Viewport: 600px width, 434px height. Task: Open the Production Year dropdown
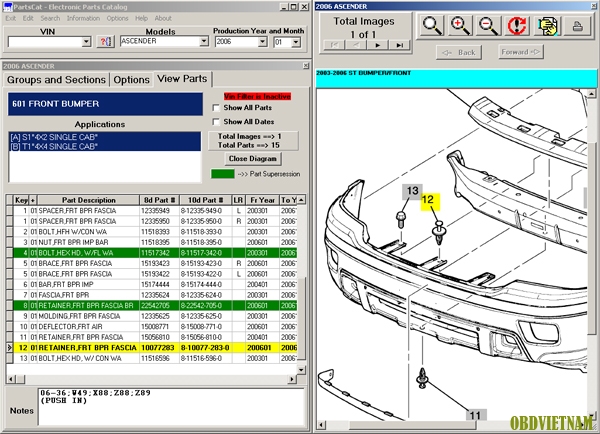tap(262, 42)
